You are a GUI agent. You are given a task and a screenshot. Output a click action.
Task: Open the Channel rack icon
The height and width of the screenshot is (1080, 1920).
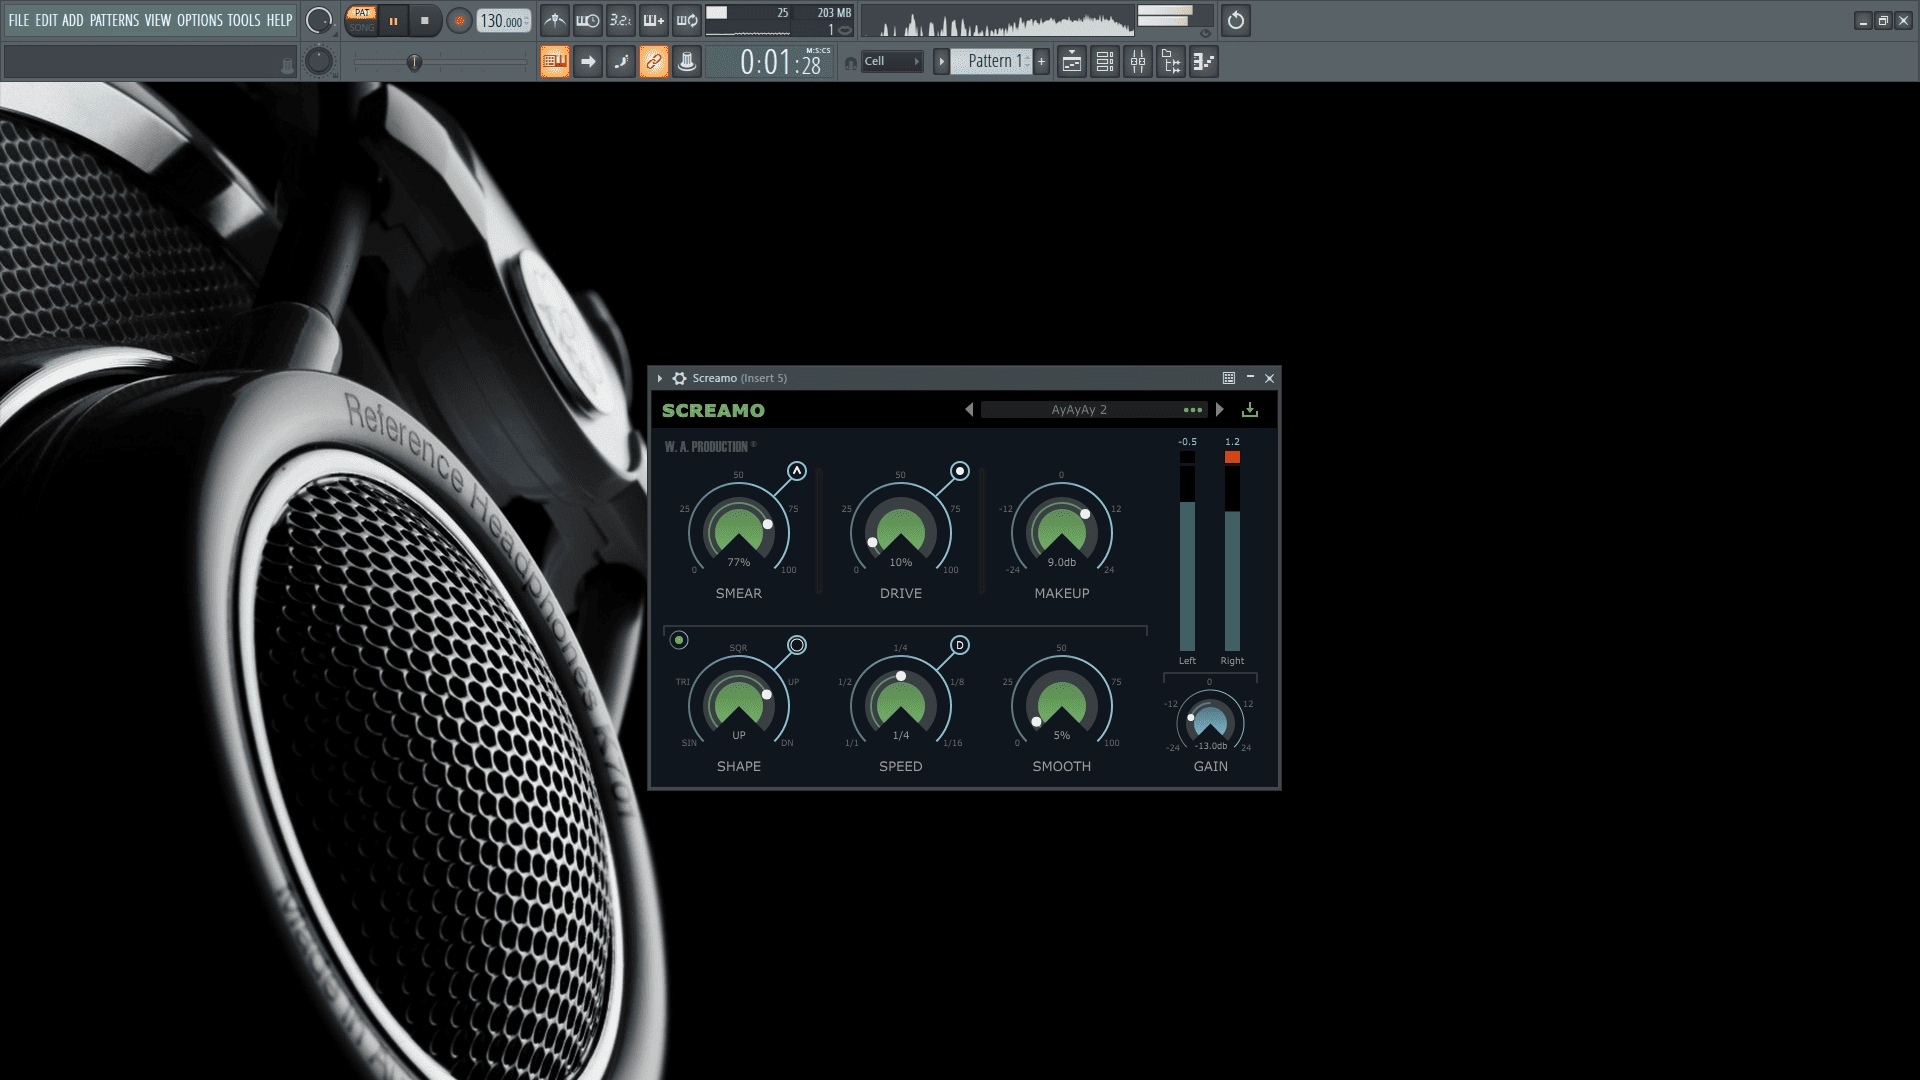[x=1105, y=62]
